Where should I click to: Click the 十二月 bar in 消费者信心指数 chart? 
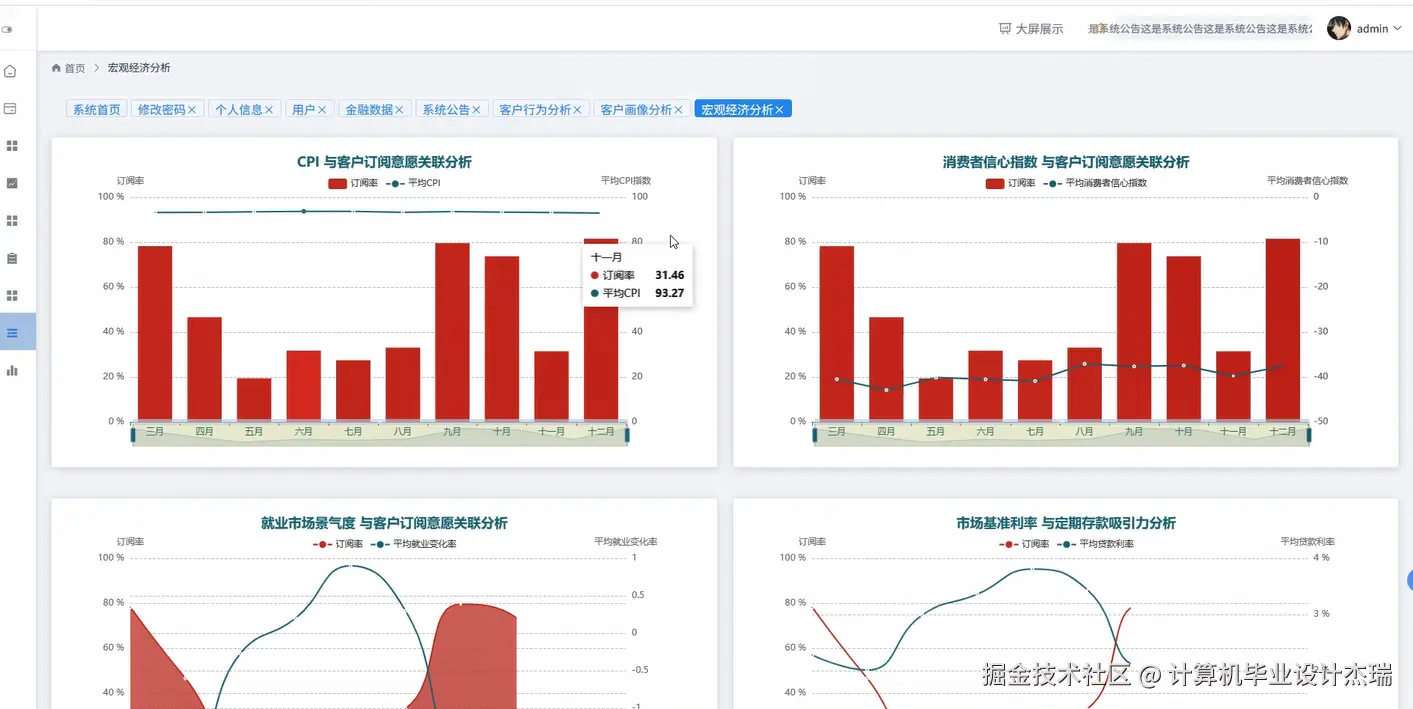pyautogui.click(x=1282, y=330)
